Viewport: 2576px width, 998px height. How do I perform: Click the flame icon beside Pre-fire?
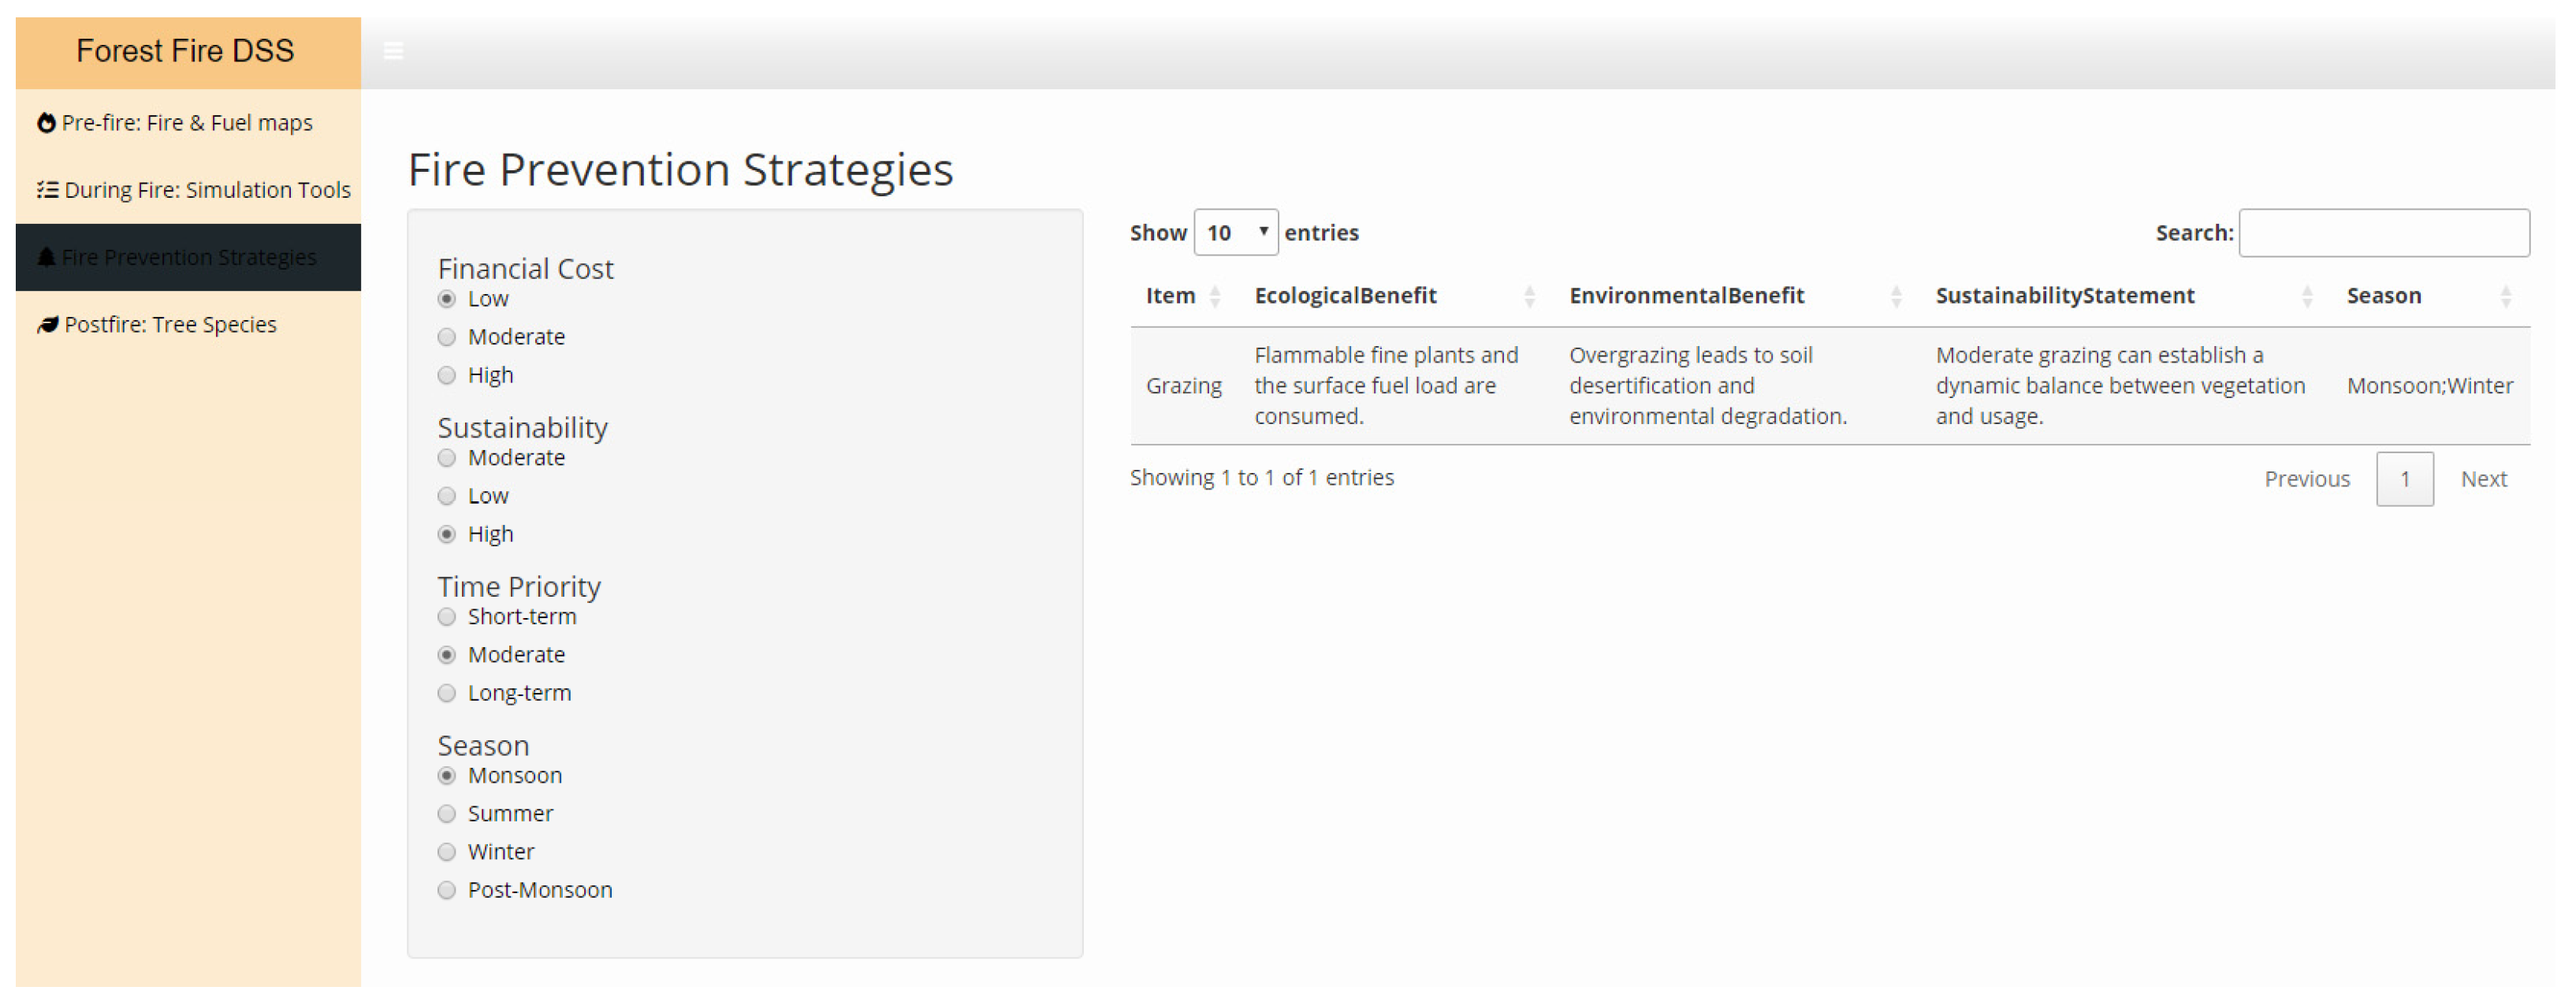click(x=46, y=123)
